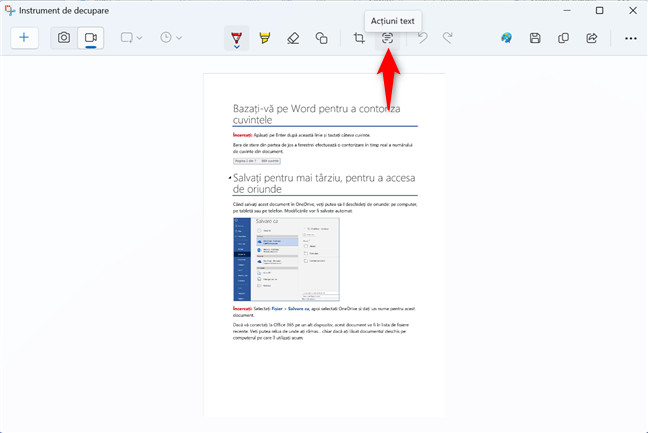Open the three-dots See more menu
This screenshot has height=433, width=648.
(x=630, y=38)
